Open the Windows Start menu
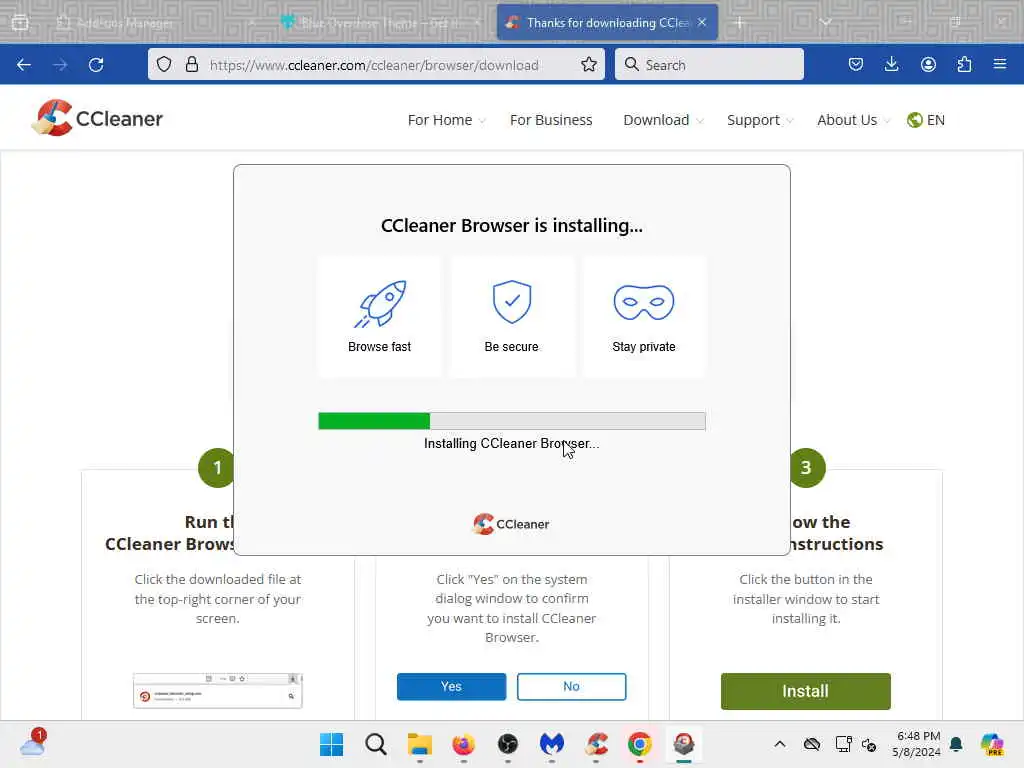 tap(331, 744)
